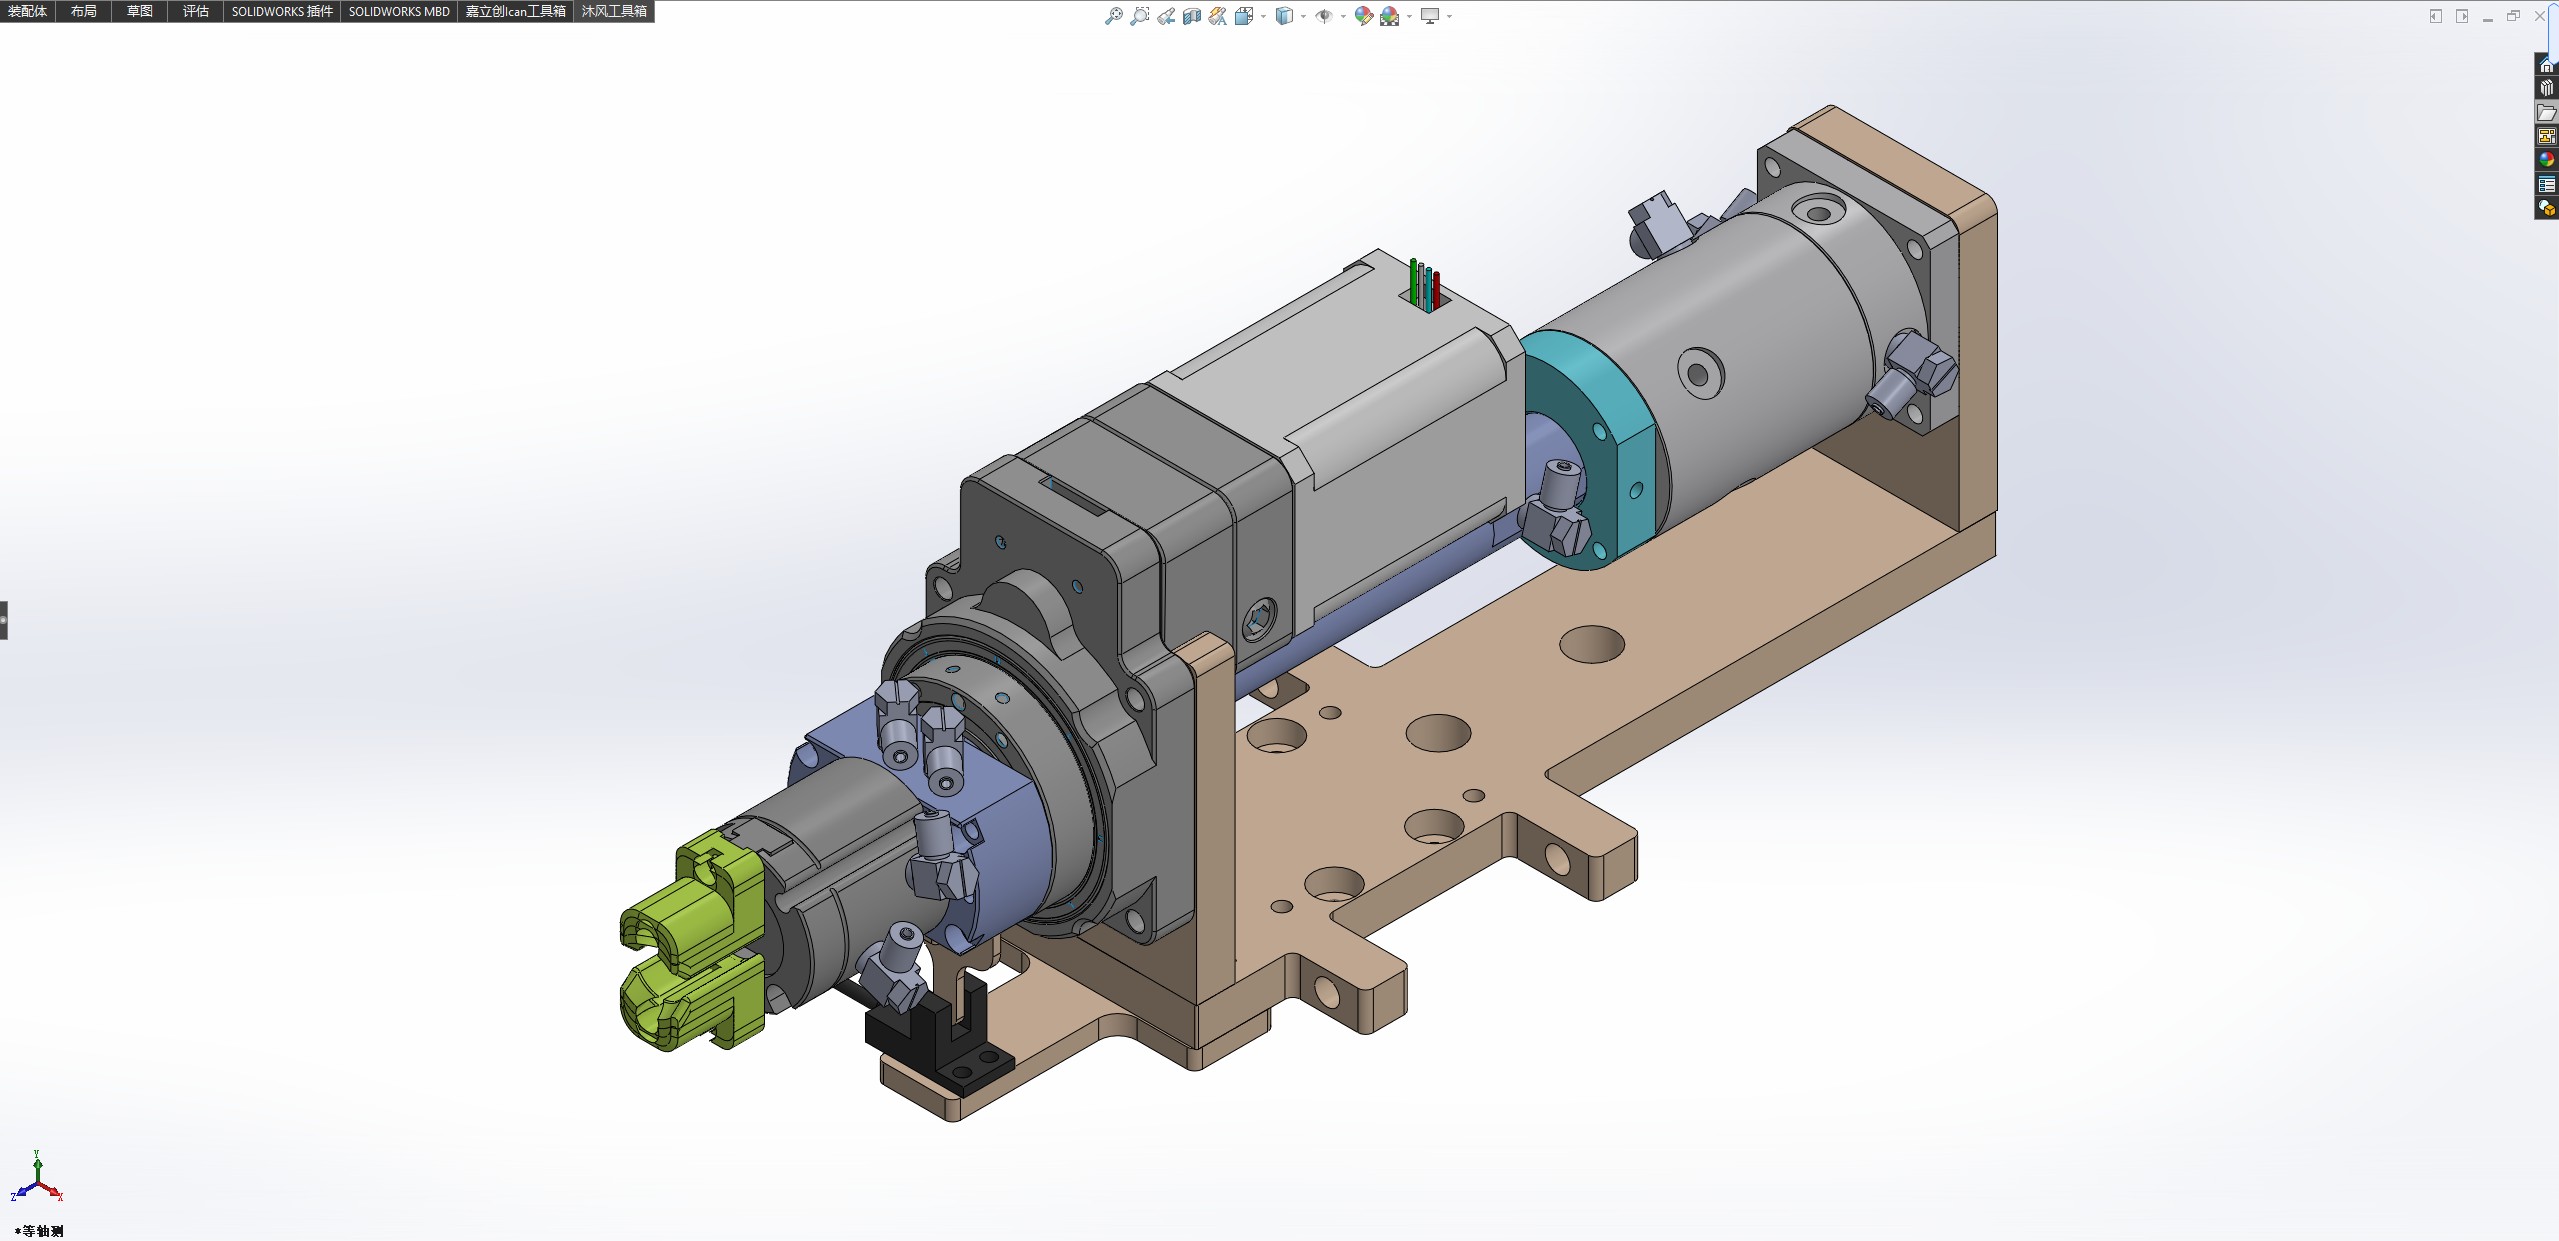Click the Zoom to Fit icon
The height and width of the screenshot is (1241, 2559).
1113,16
